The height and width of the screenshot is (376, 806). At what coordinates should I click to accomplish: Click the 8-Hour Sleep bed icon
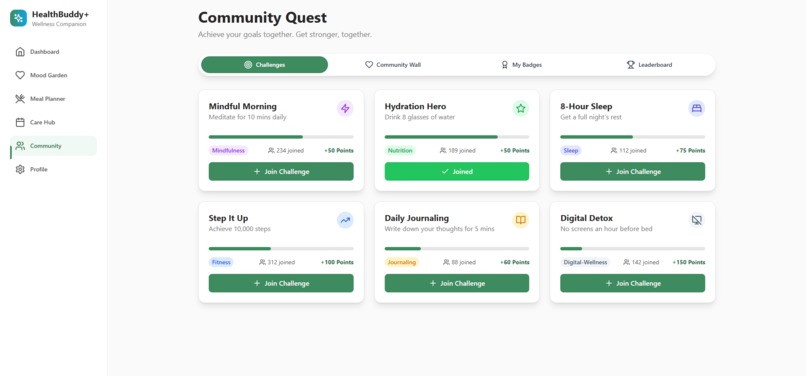point(697,109)
